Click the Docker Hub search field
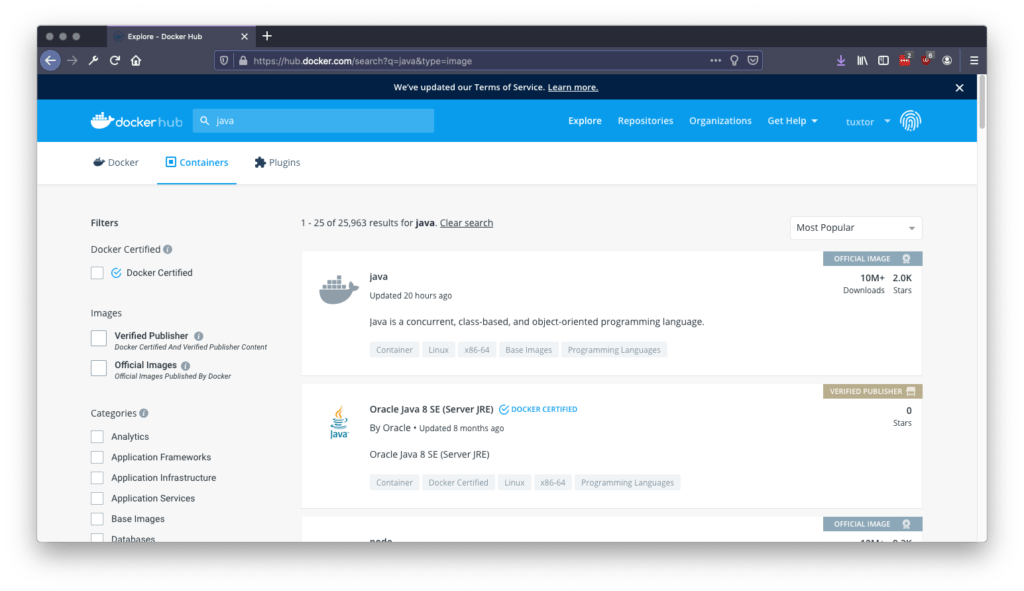This screenshot has width=1024, height=591. coord(313,121)
